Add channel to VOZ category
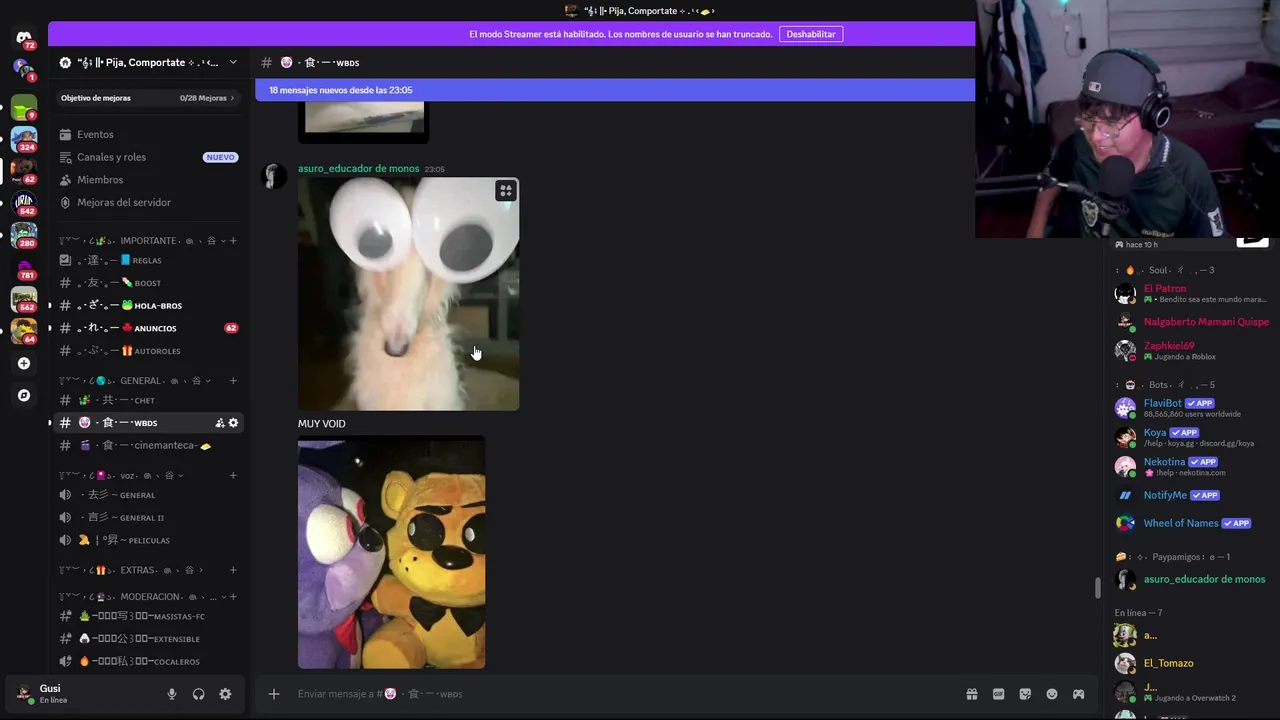 pos(233,476)
